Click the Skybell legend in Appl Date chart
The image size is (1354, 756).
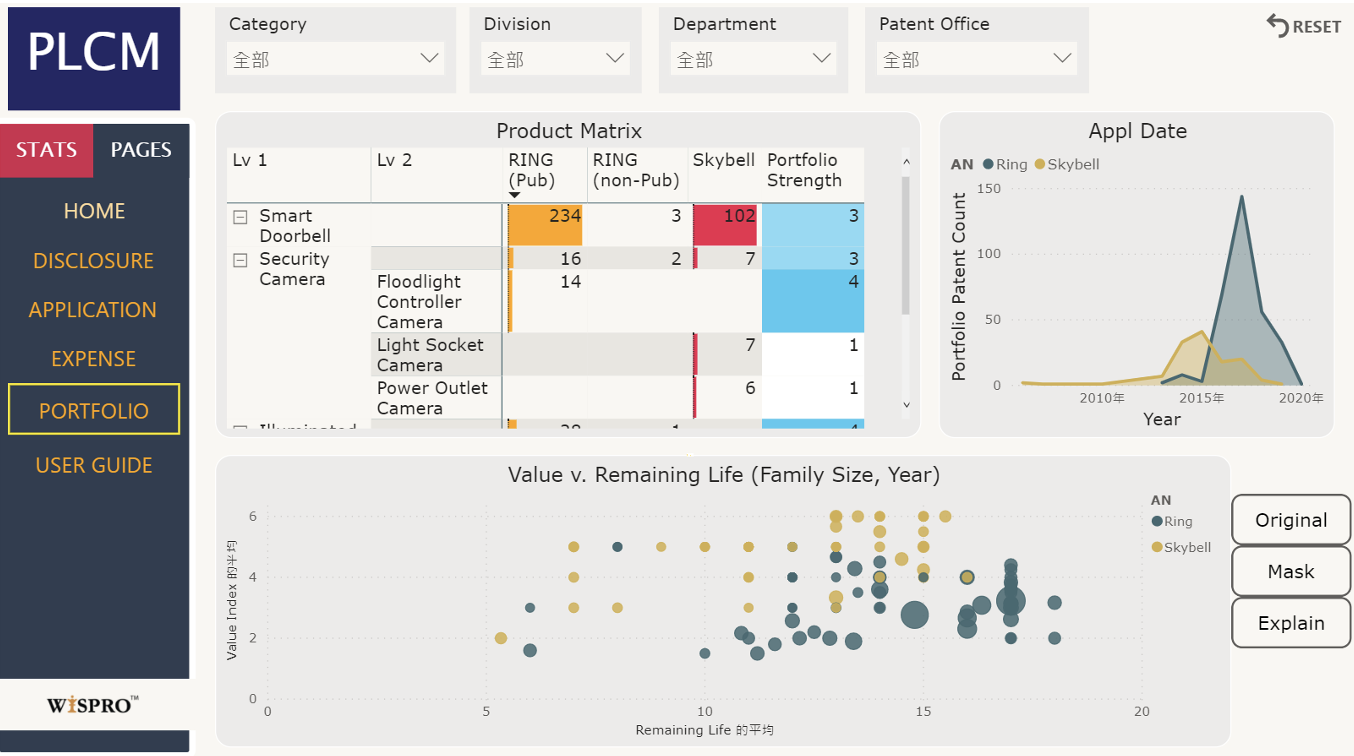point(1066,164)
